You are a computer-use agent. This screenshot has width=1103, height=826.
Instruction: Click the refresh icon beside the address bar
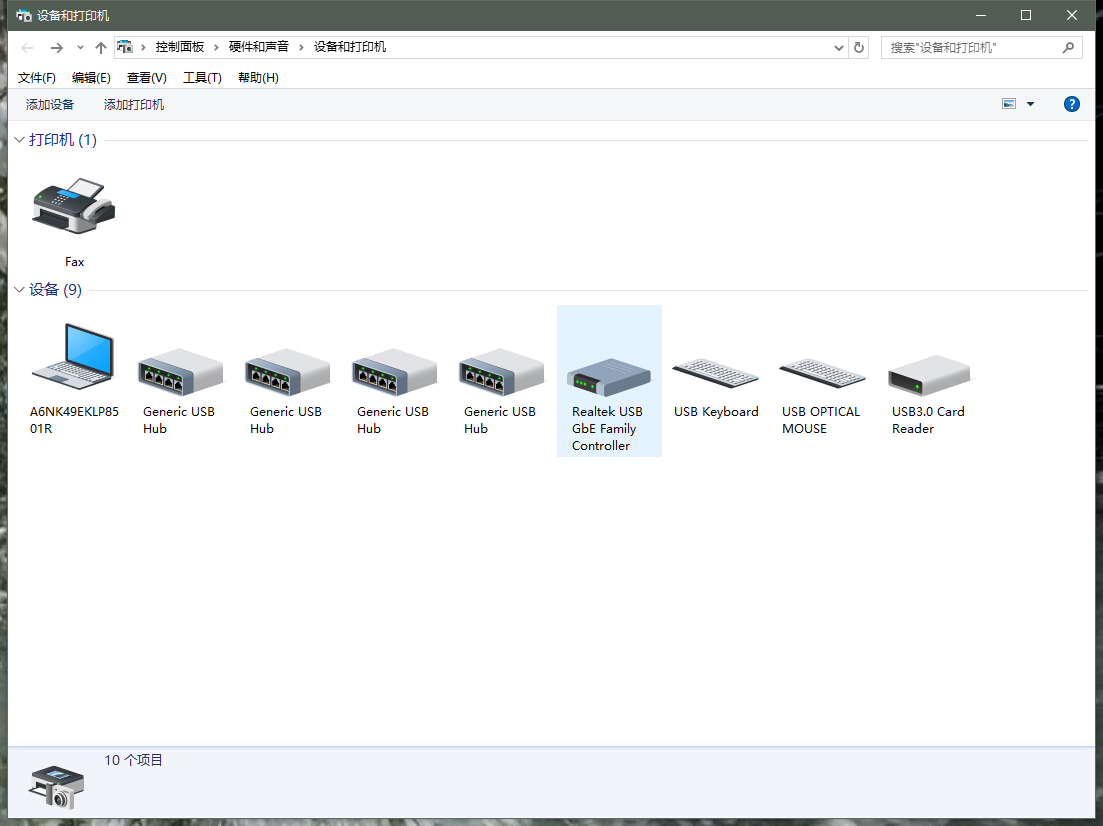click(858, 46)
